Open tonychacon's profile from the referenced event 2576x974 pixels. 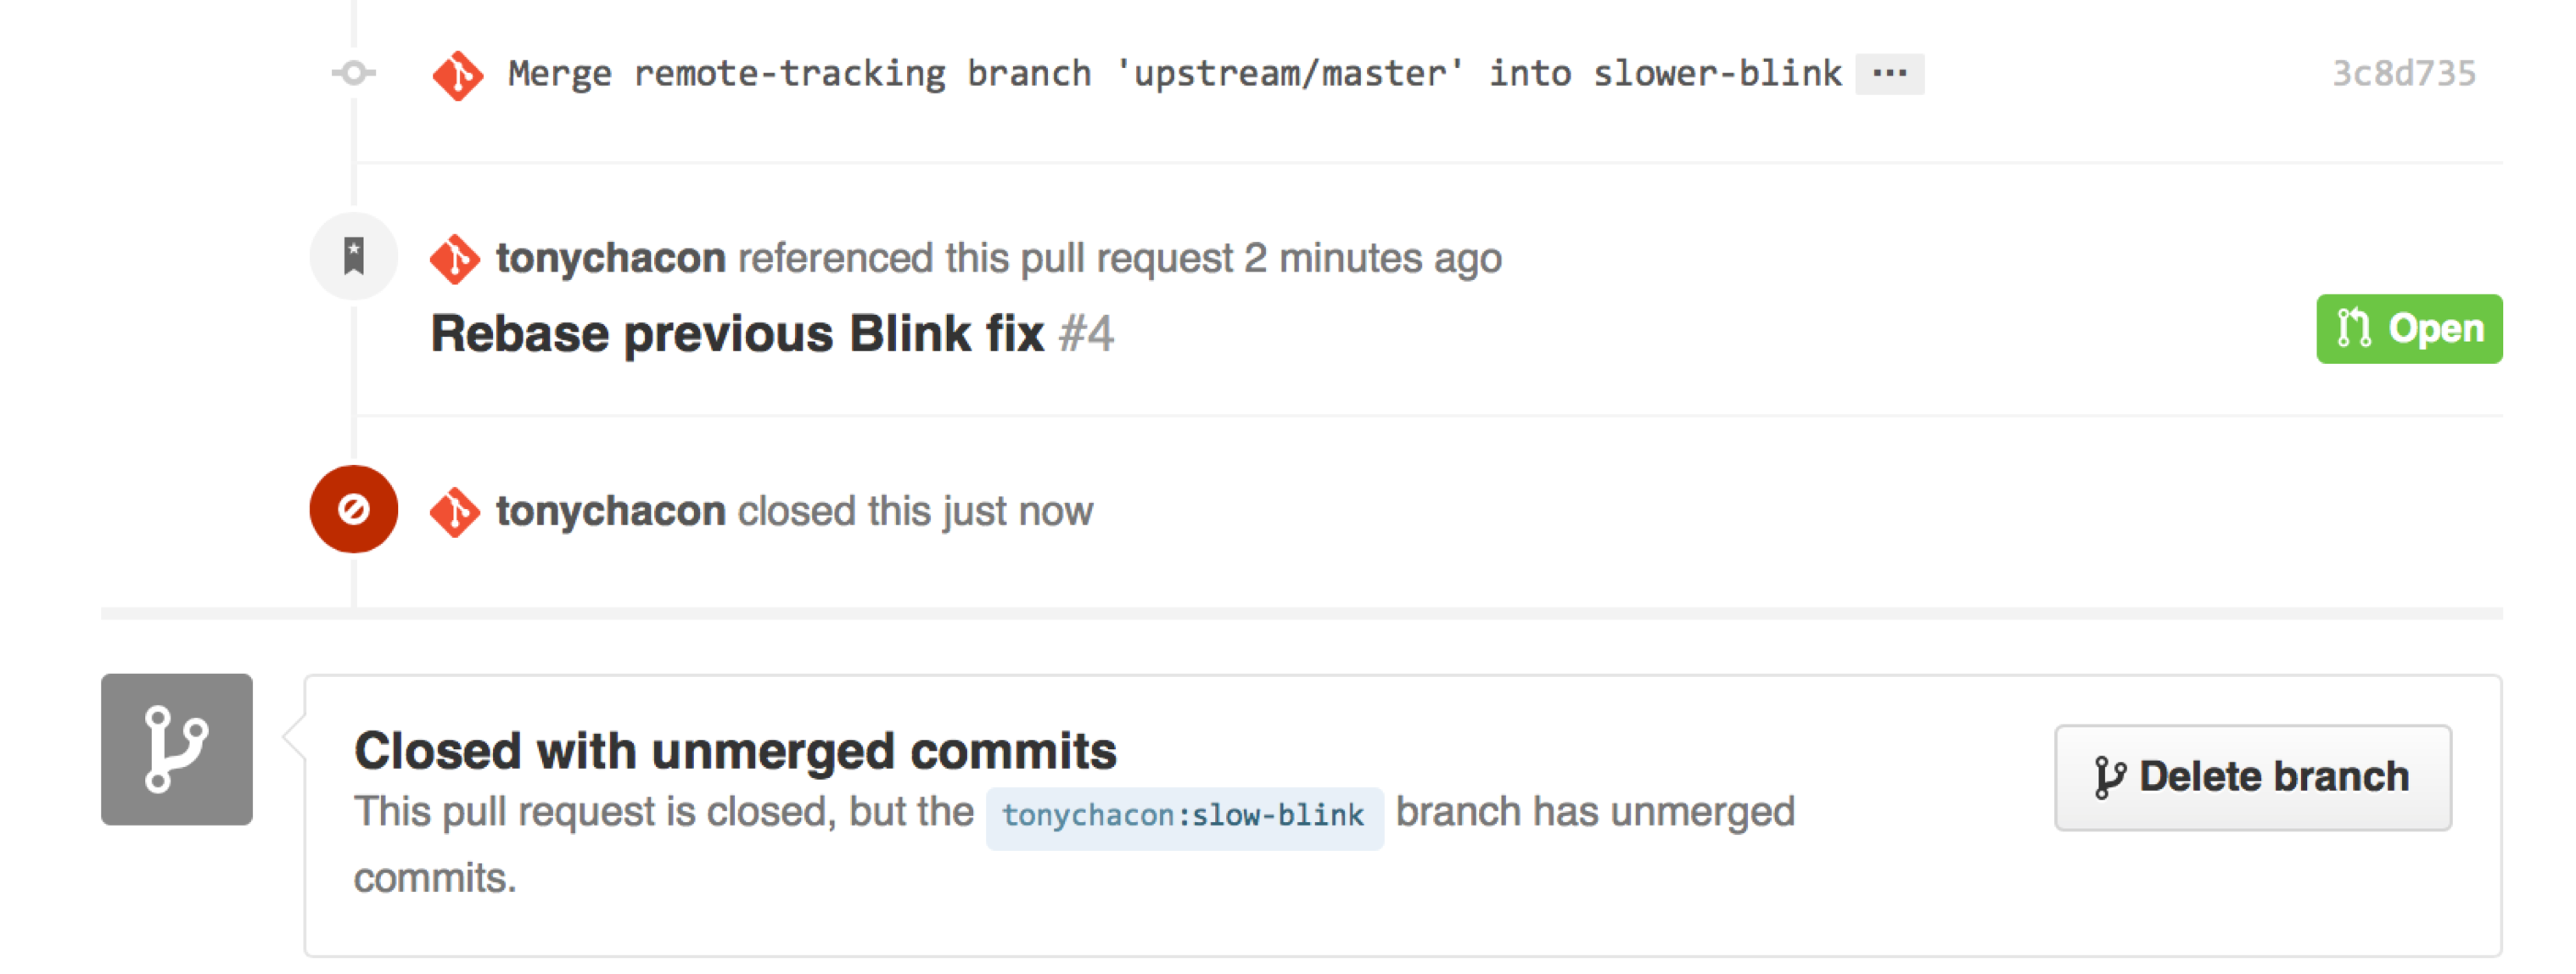[610, 258]
